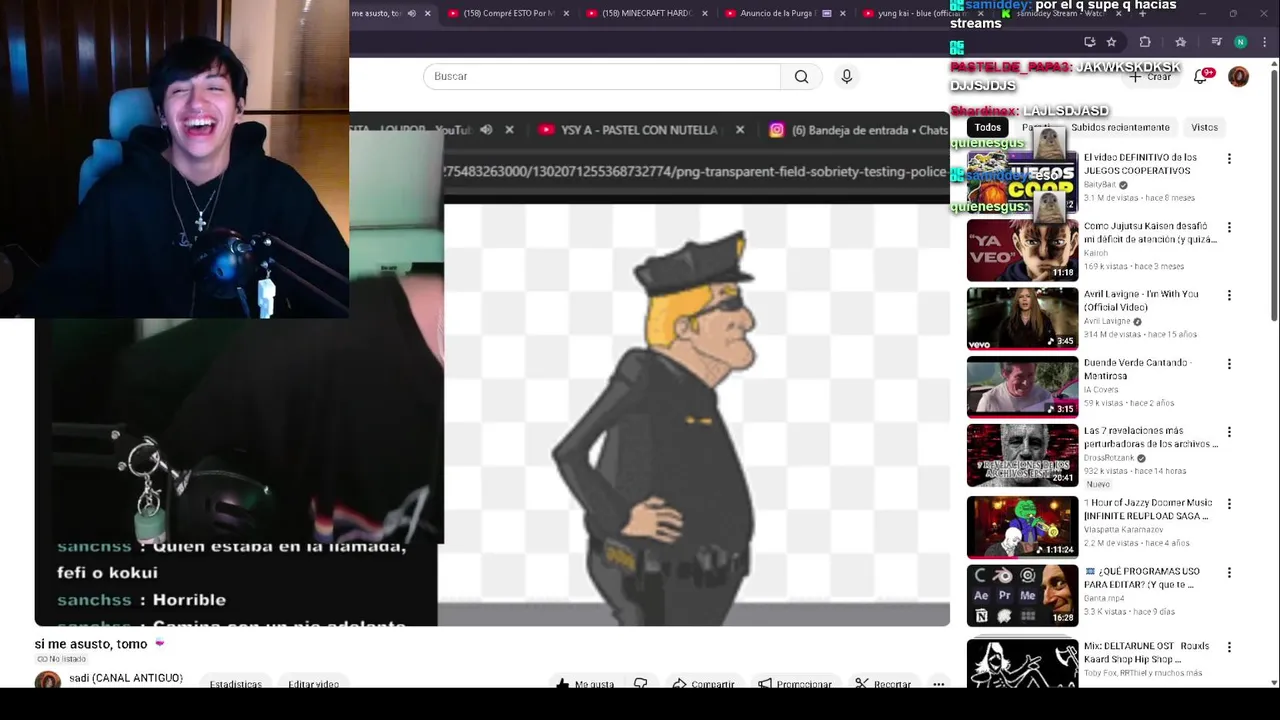Open 'Jazzy Doomer Music' video thumbnail

coord(1022,527)
